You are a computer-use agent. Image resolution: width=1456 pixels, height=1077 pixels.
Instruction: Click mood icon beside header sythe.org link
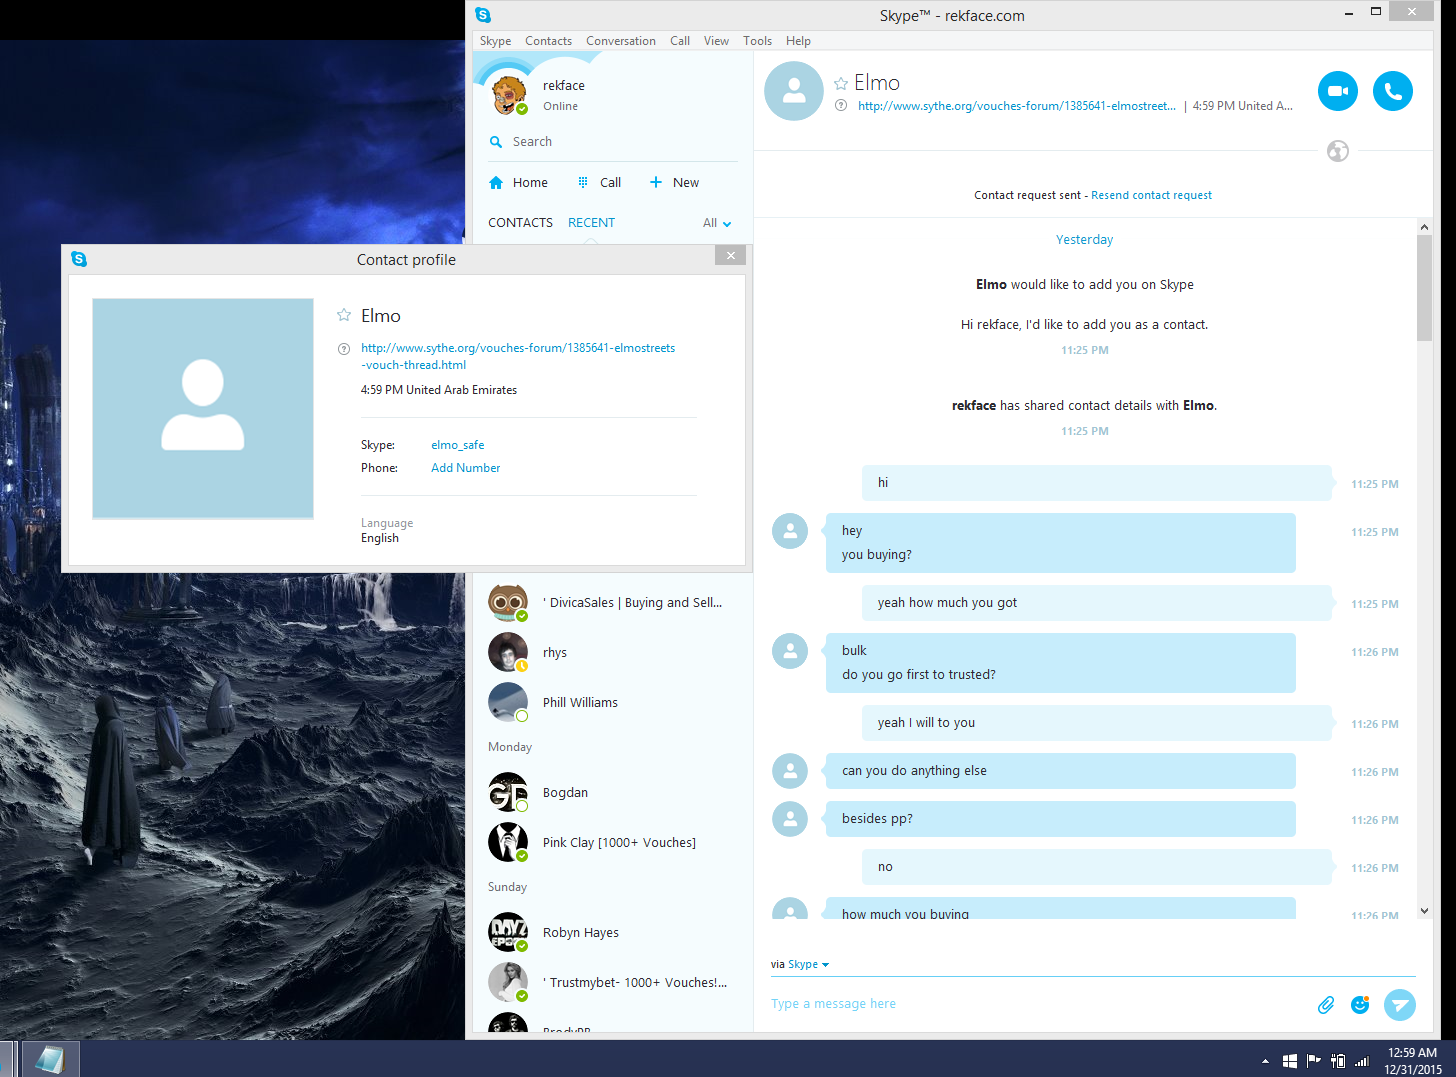[841, 105]
